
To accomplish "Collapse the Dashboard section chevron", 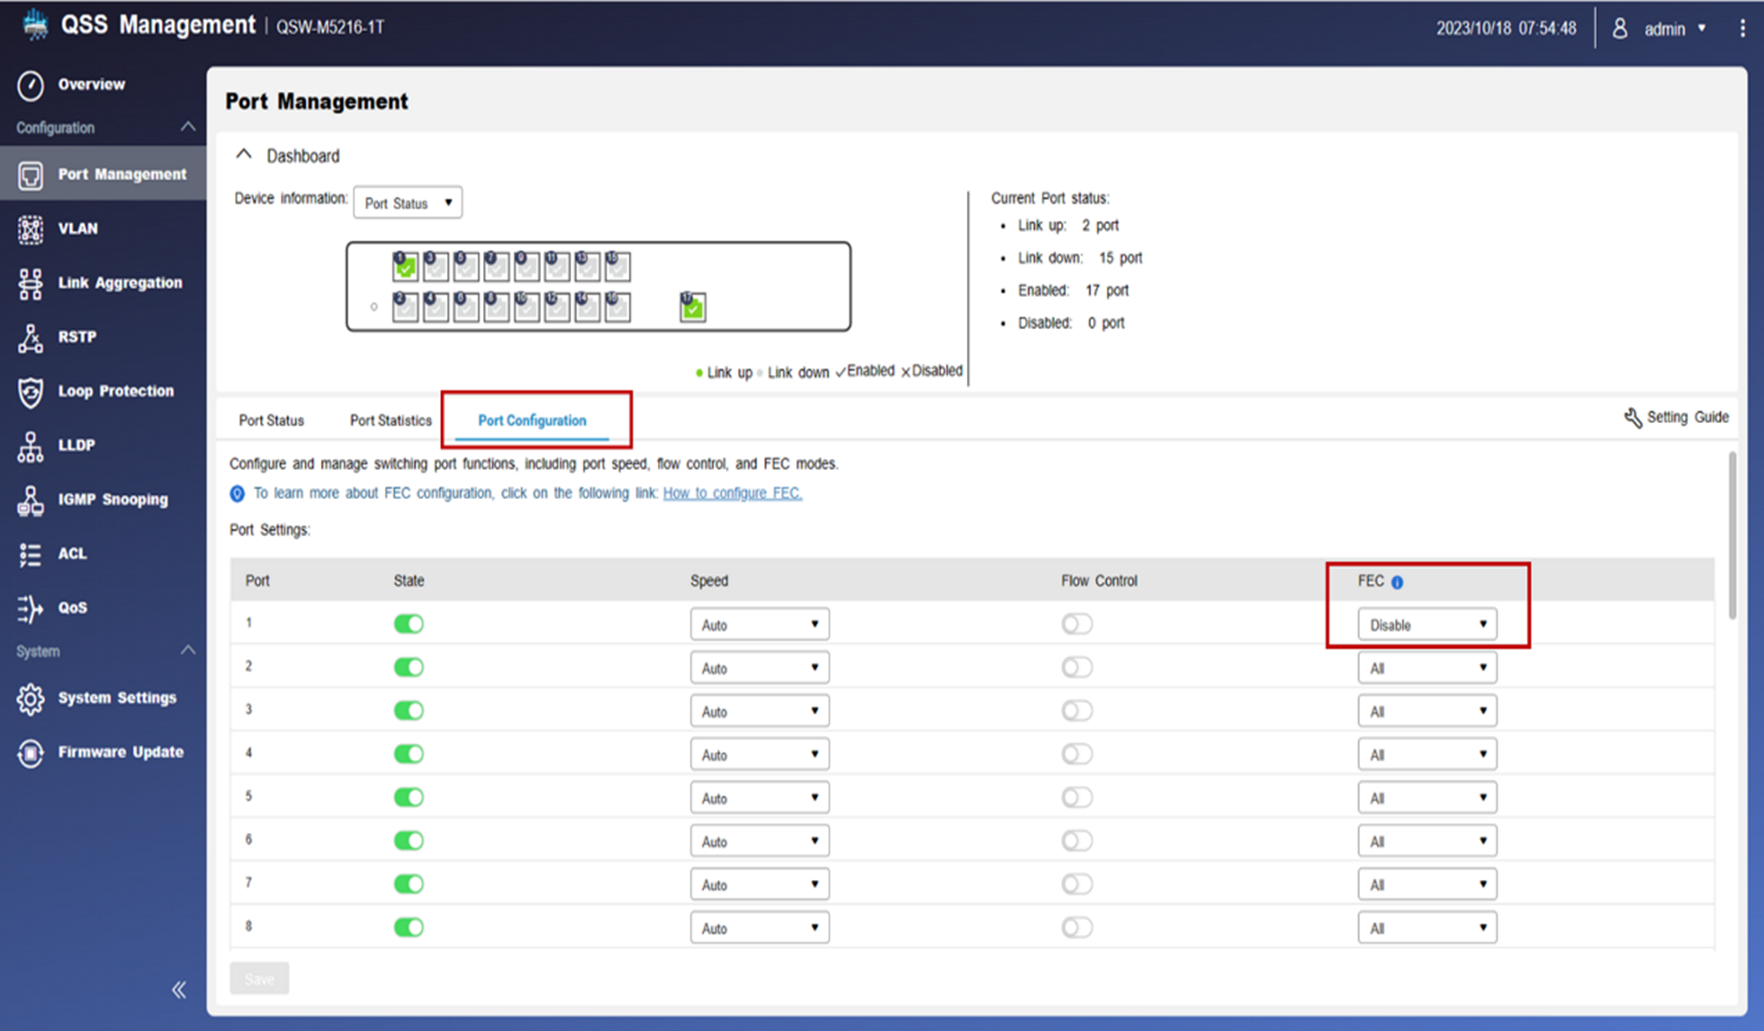I will tap(243, 155).
